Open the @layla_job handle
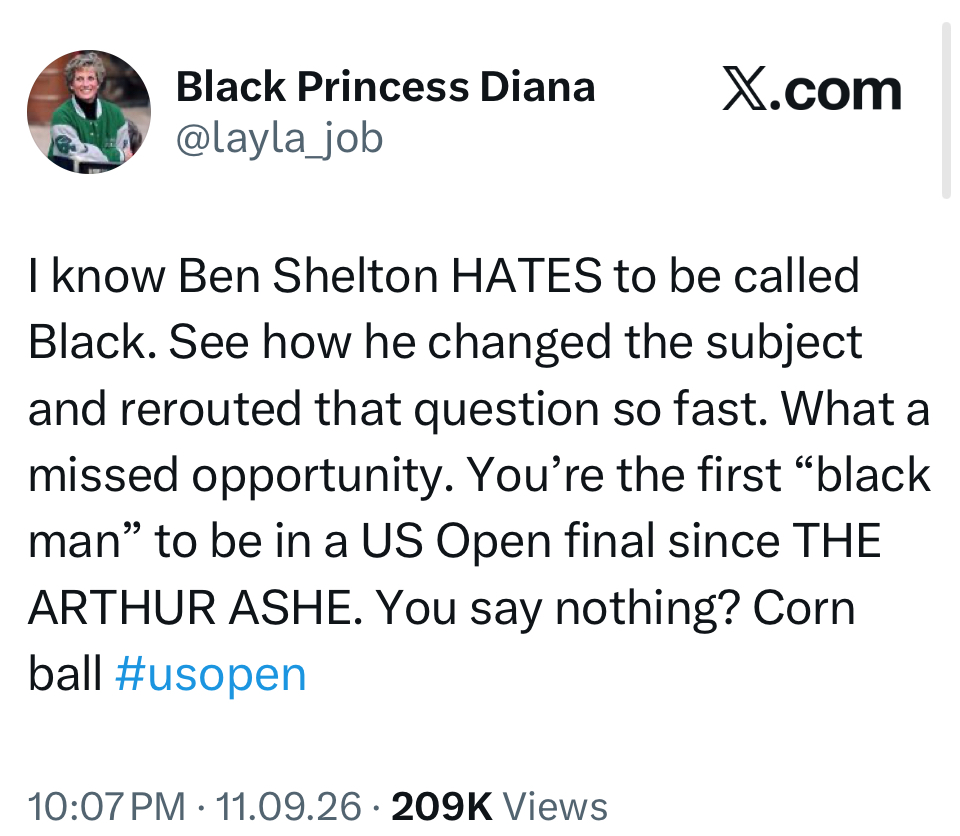Viewport: 960px width, 836px height. (279, 139)
